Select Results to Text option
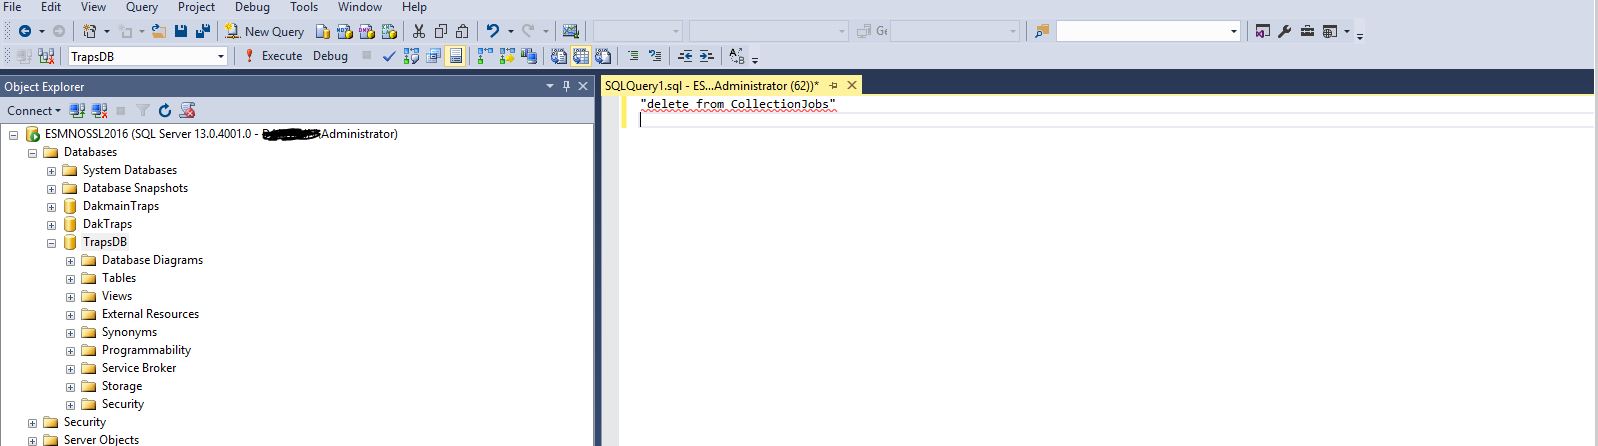 [x=558, y=56]
